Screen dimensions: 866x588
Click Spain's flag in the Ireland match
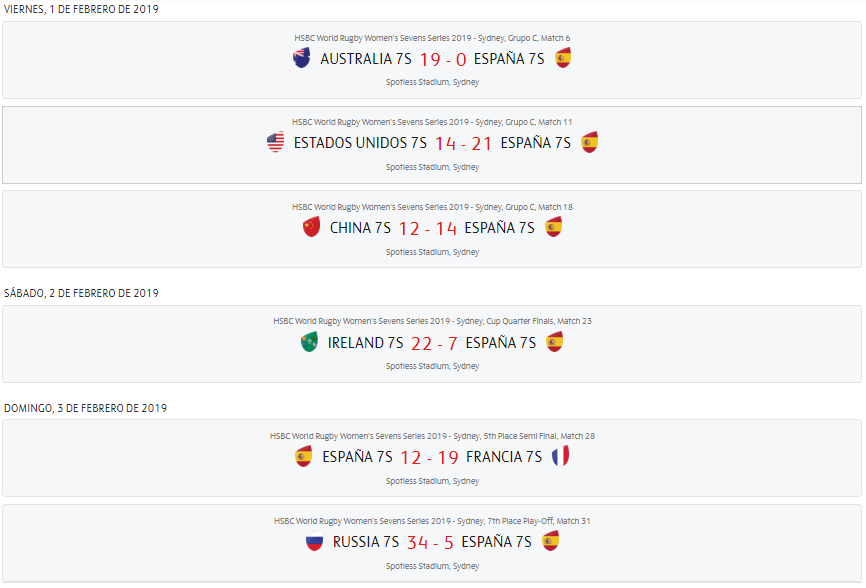(x=554, y=343)
